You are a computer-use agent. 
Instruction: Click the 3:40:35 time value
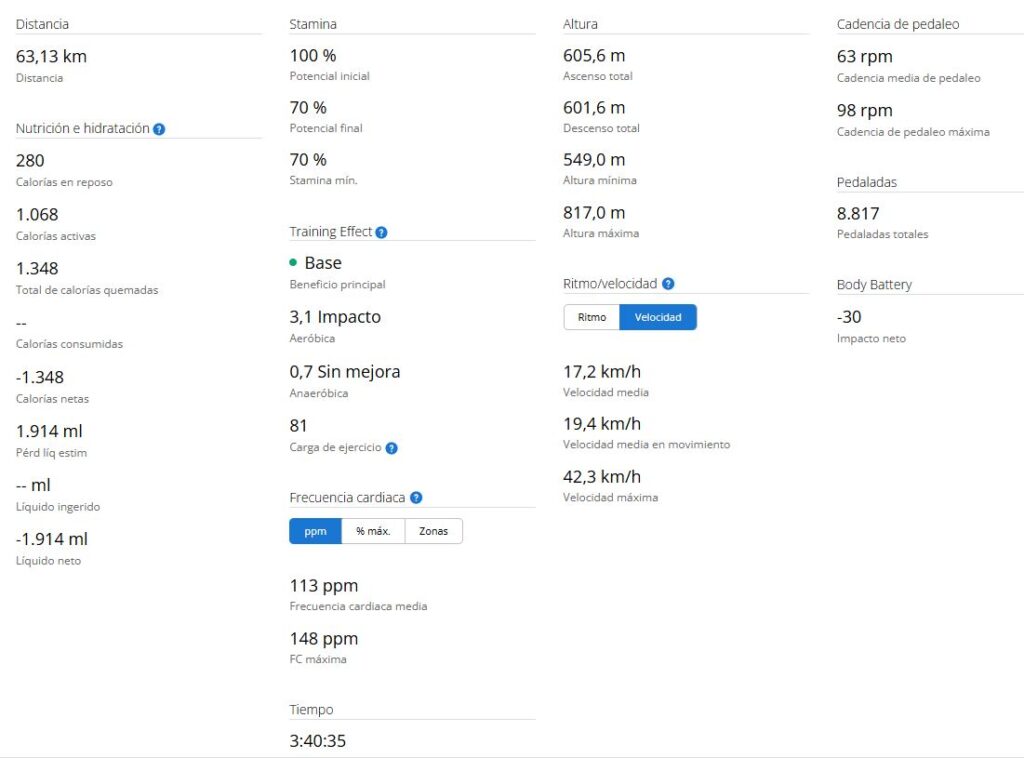[318, 742]
